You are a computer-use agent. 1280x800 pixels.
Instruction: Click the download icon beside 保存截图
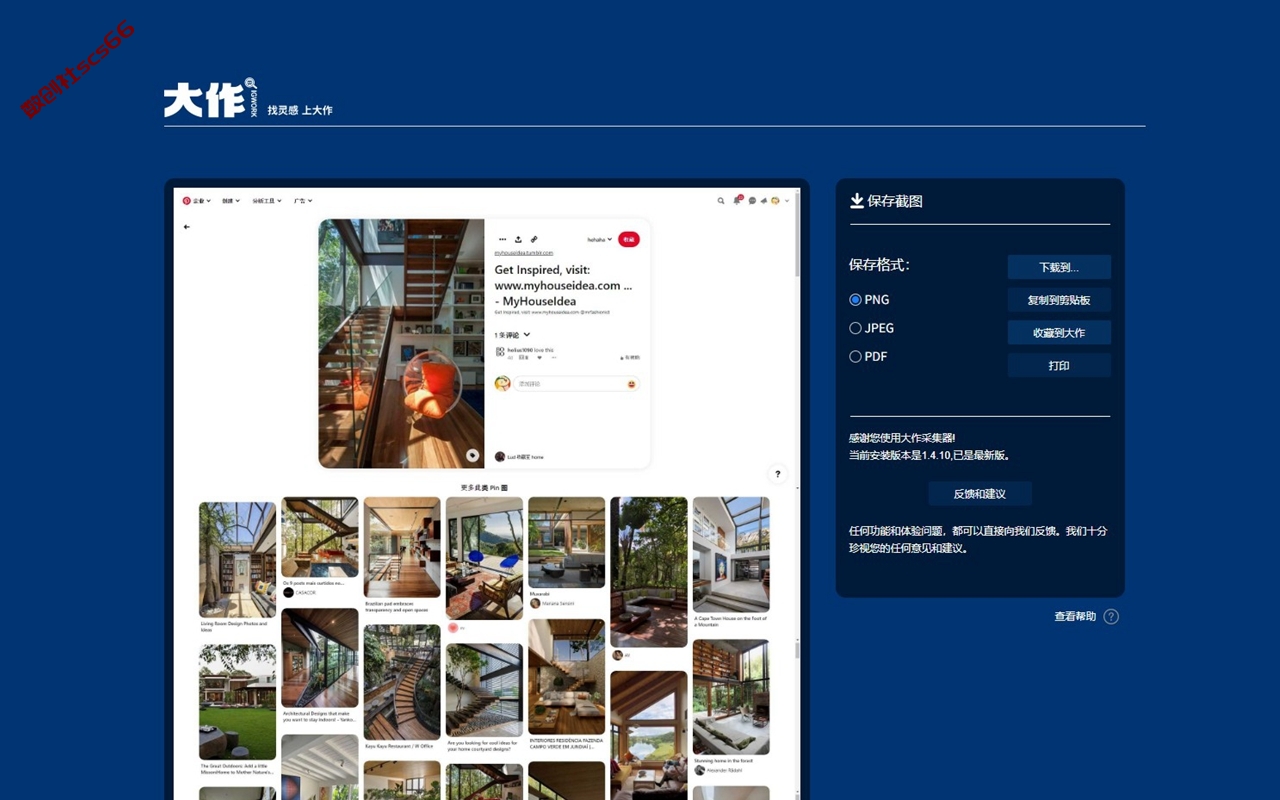point(857,201)
